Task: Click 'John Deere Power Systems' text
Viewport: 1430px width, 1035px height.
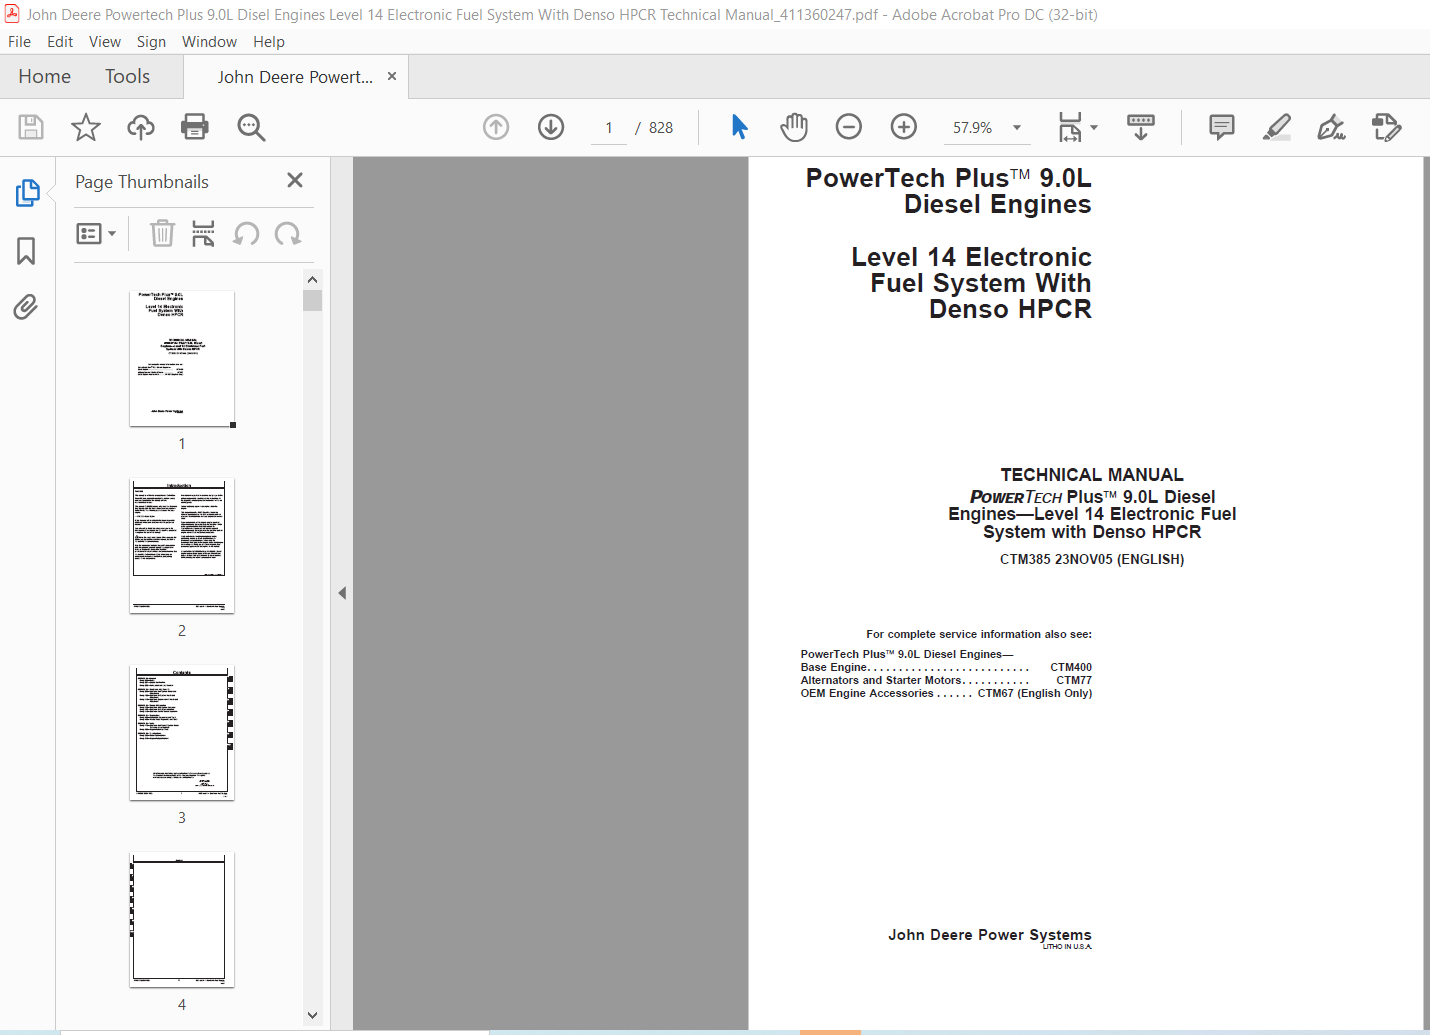Action: (990, 935)
